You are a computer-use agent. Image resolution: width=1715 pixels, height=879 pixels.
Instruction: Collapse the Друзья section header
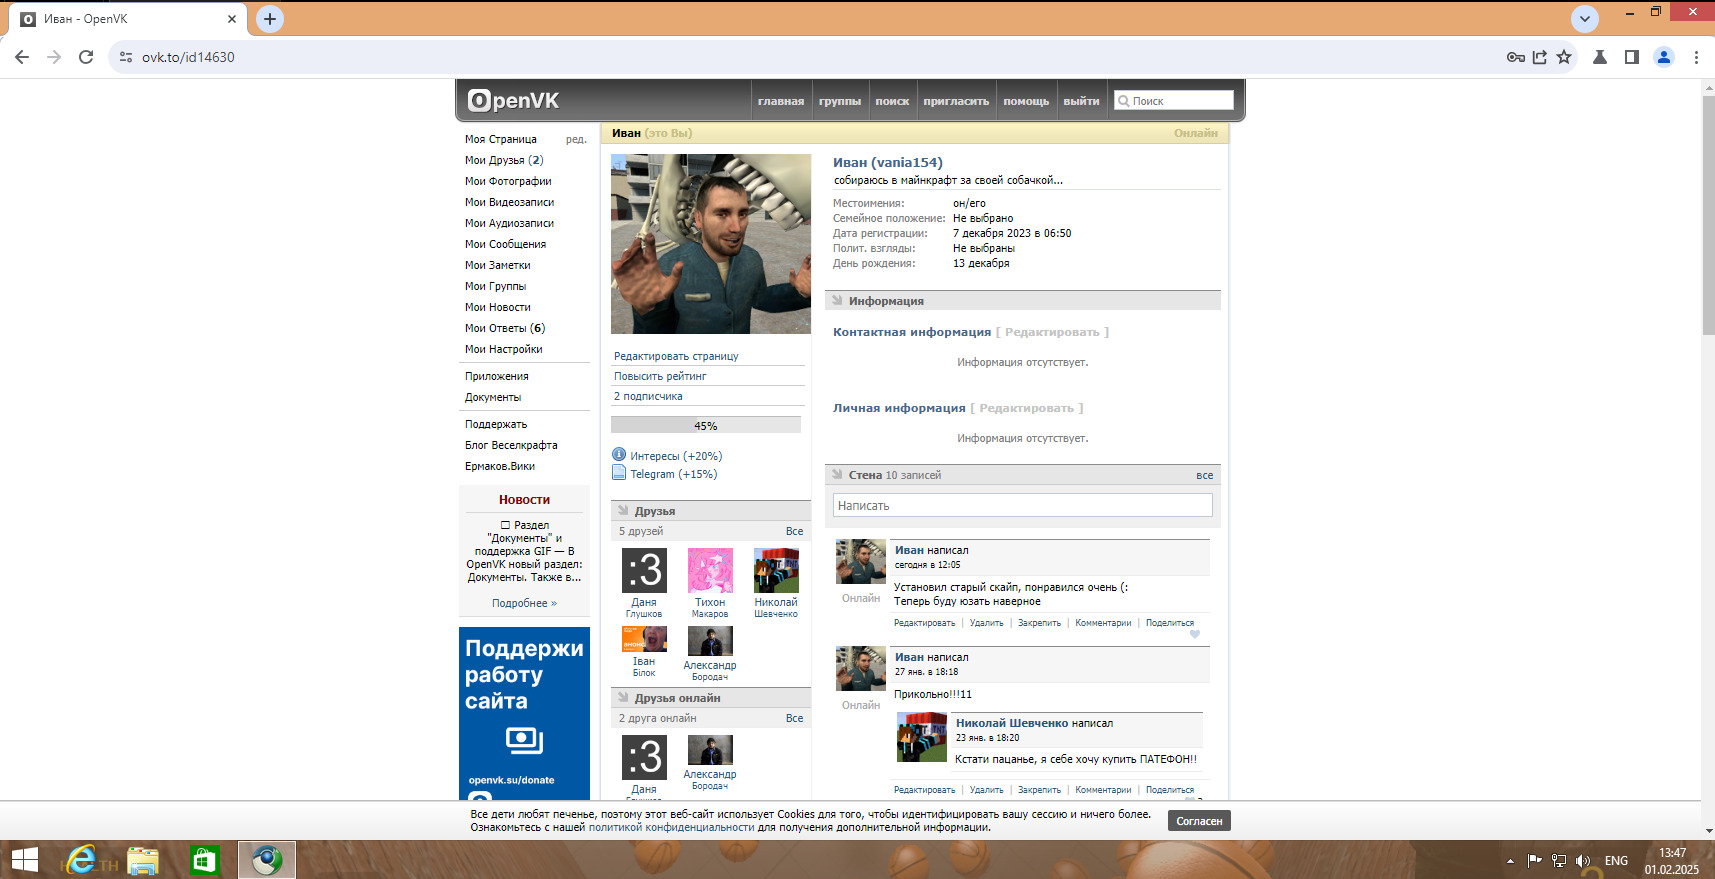pos(623,510)
